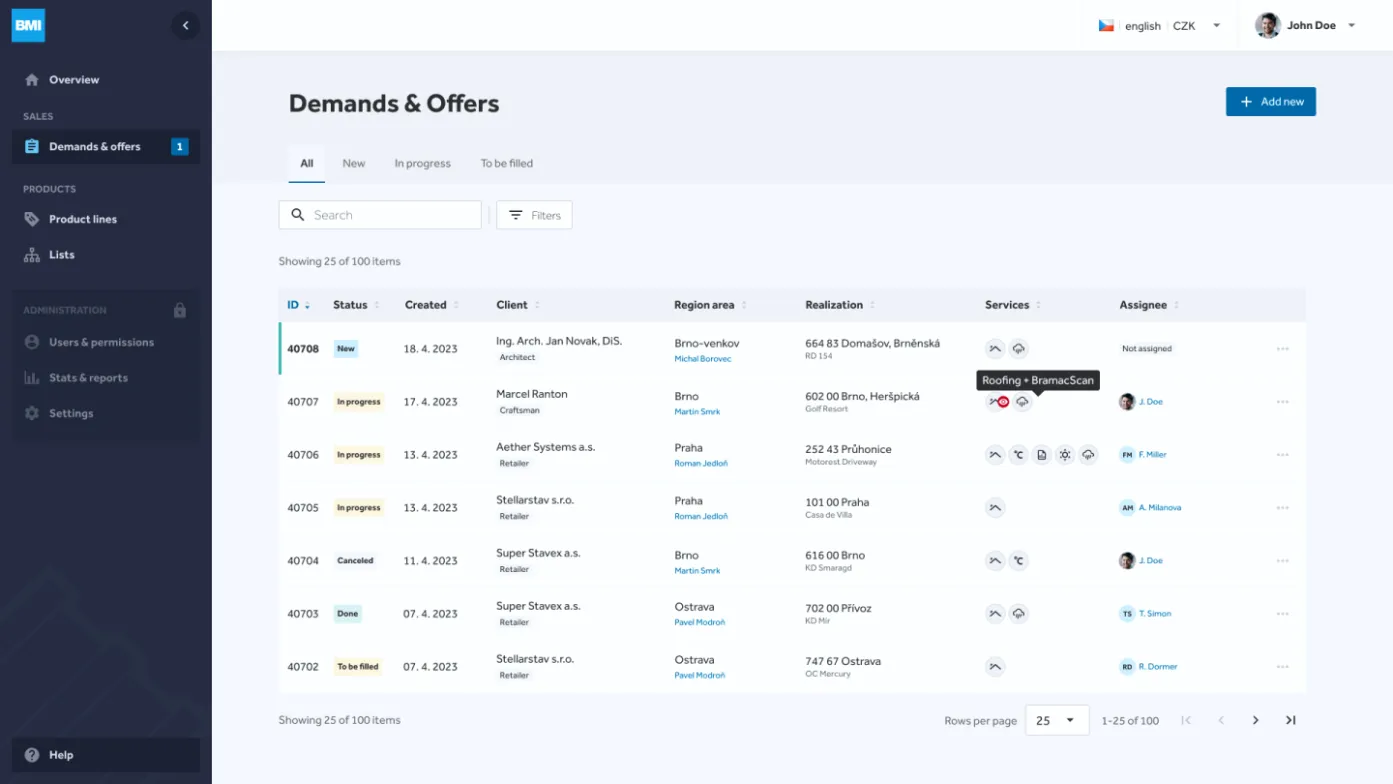1393x784 pixels.
Task: Open three-dot menu for row 40702
Action: 1282,667
